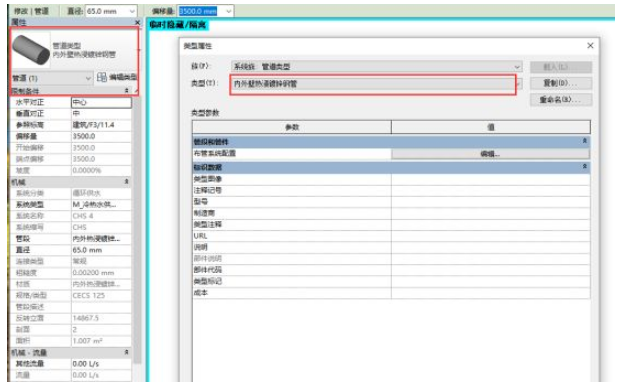Click the pipe type preview thumbnail
This screenshot has width=618, height=387.
tap(31, 50)
